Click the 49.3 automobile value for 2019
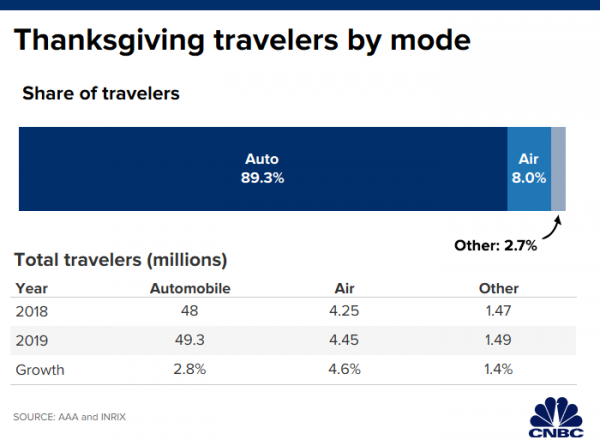 190,340
